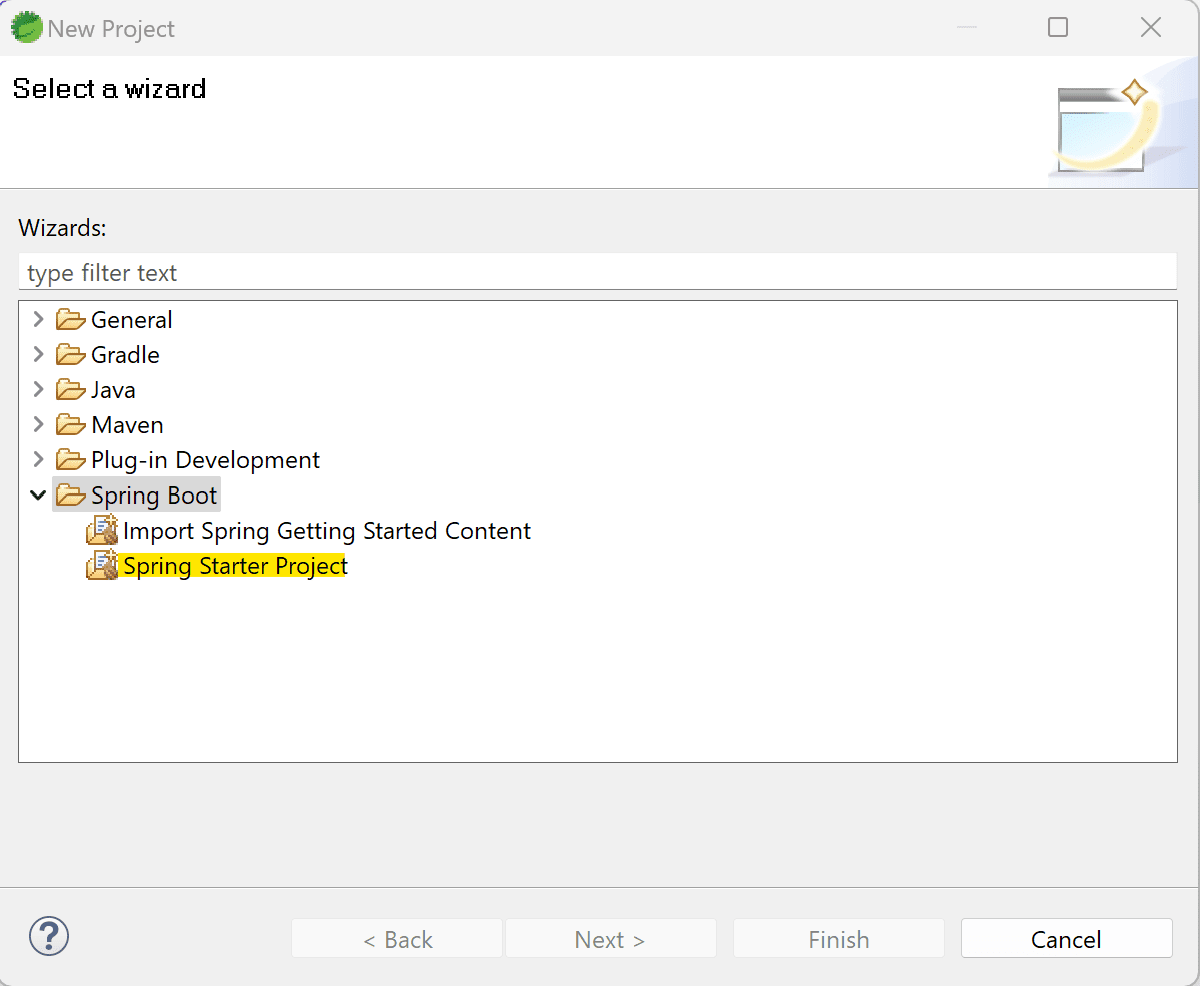Click the Import Spring Getting Started Content icon
The height and width of the screenshot is (986, 1200).
(x=101, y=530)
